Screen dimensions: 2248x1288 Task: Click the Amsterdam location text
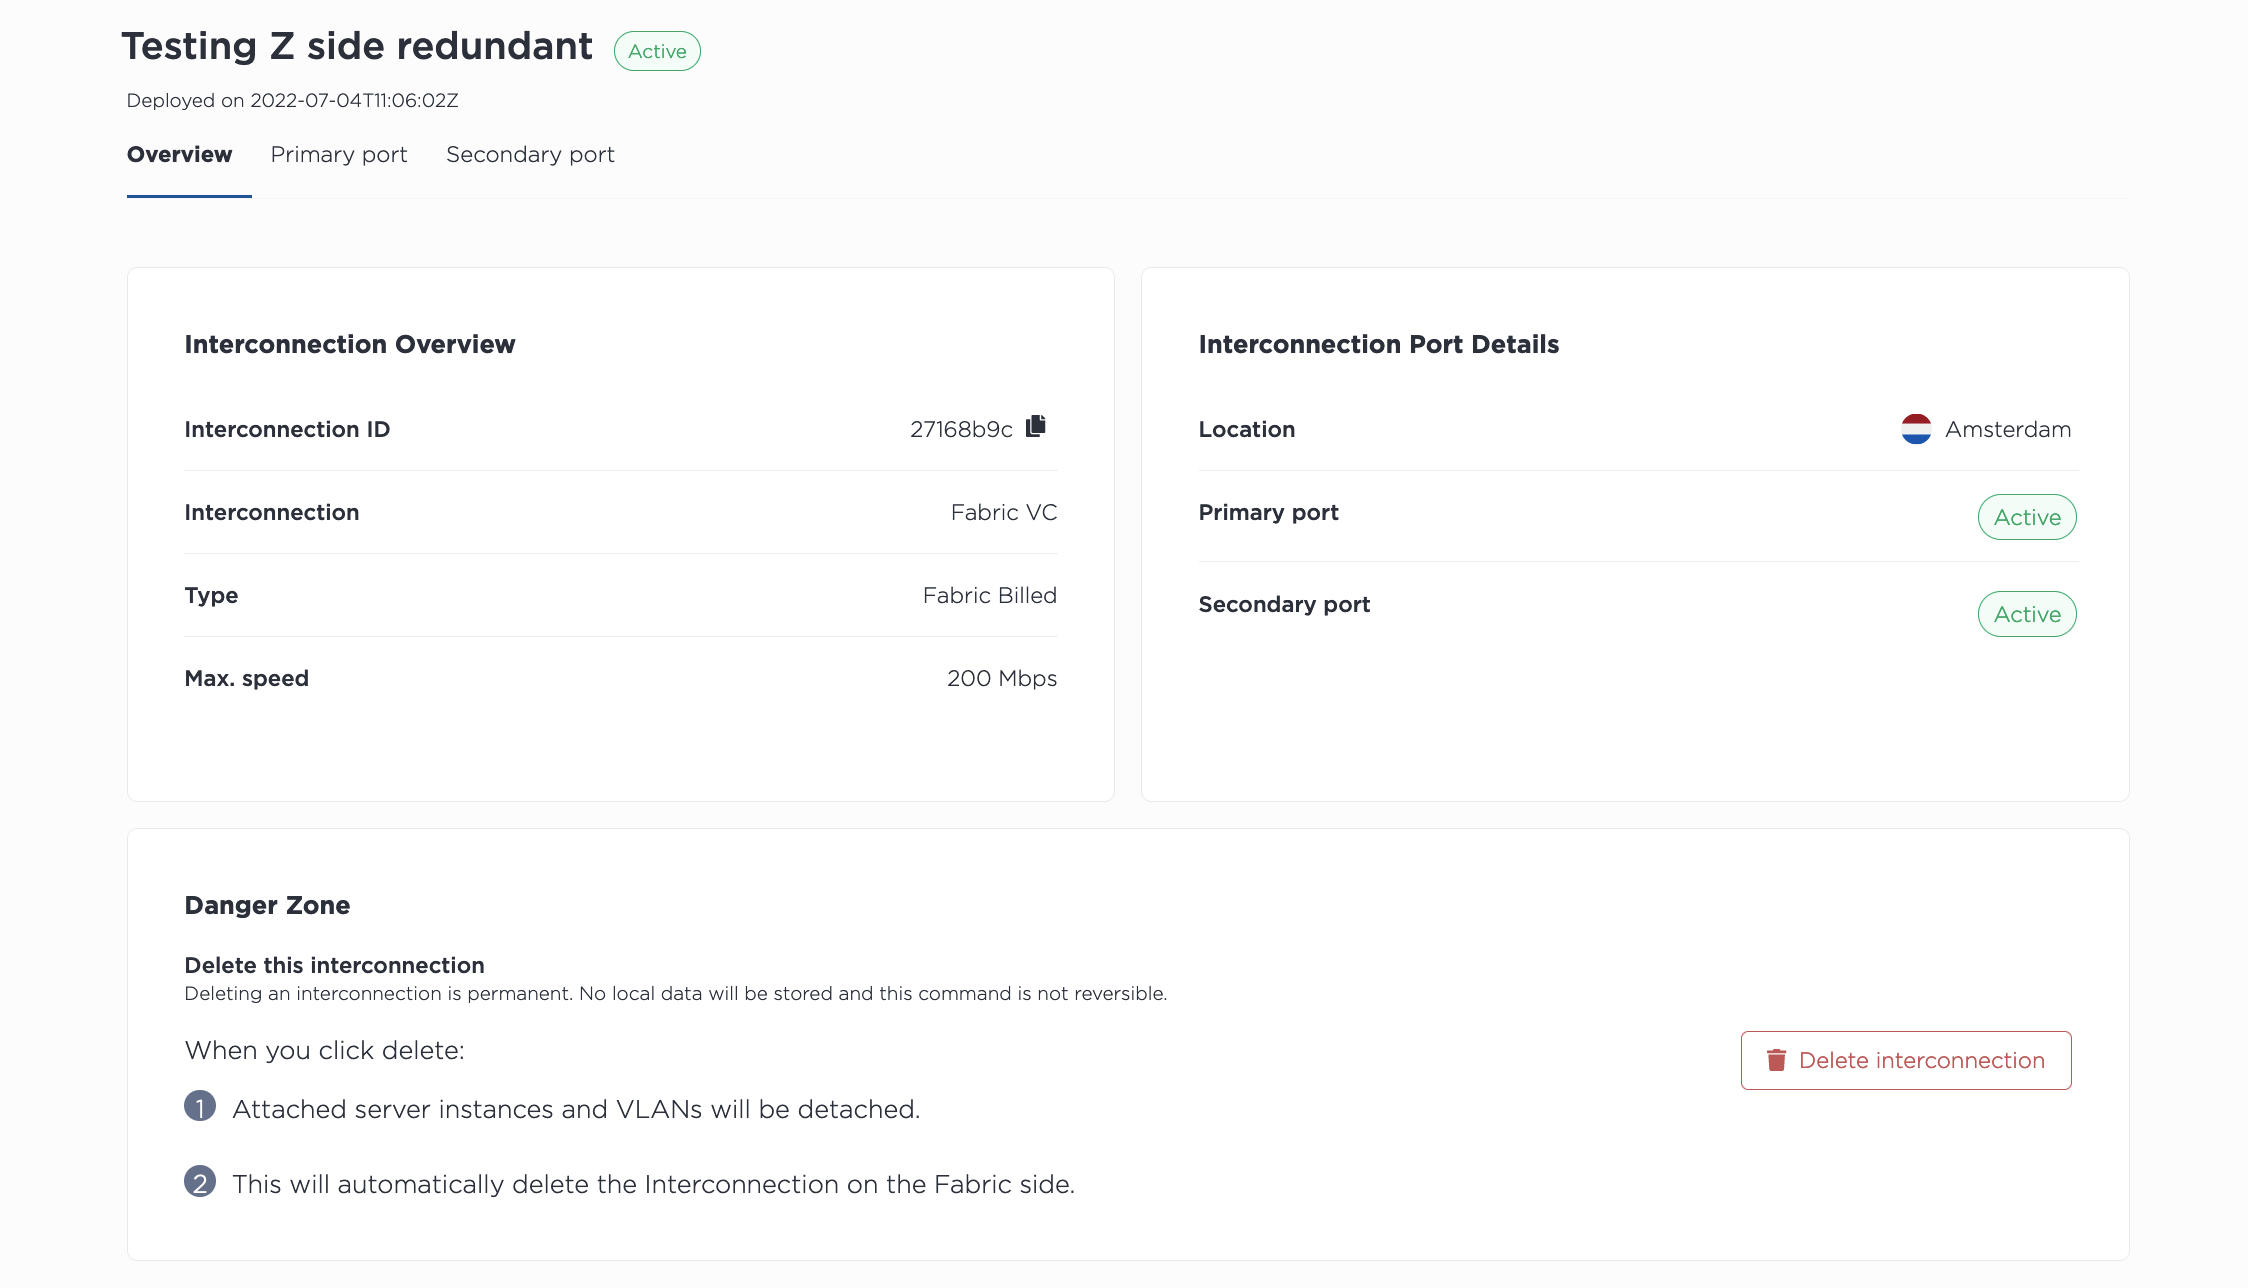click(x=2008, y=429)
